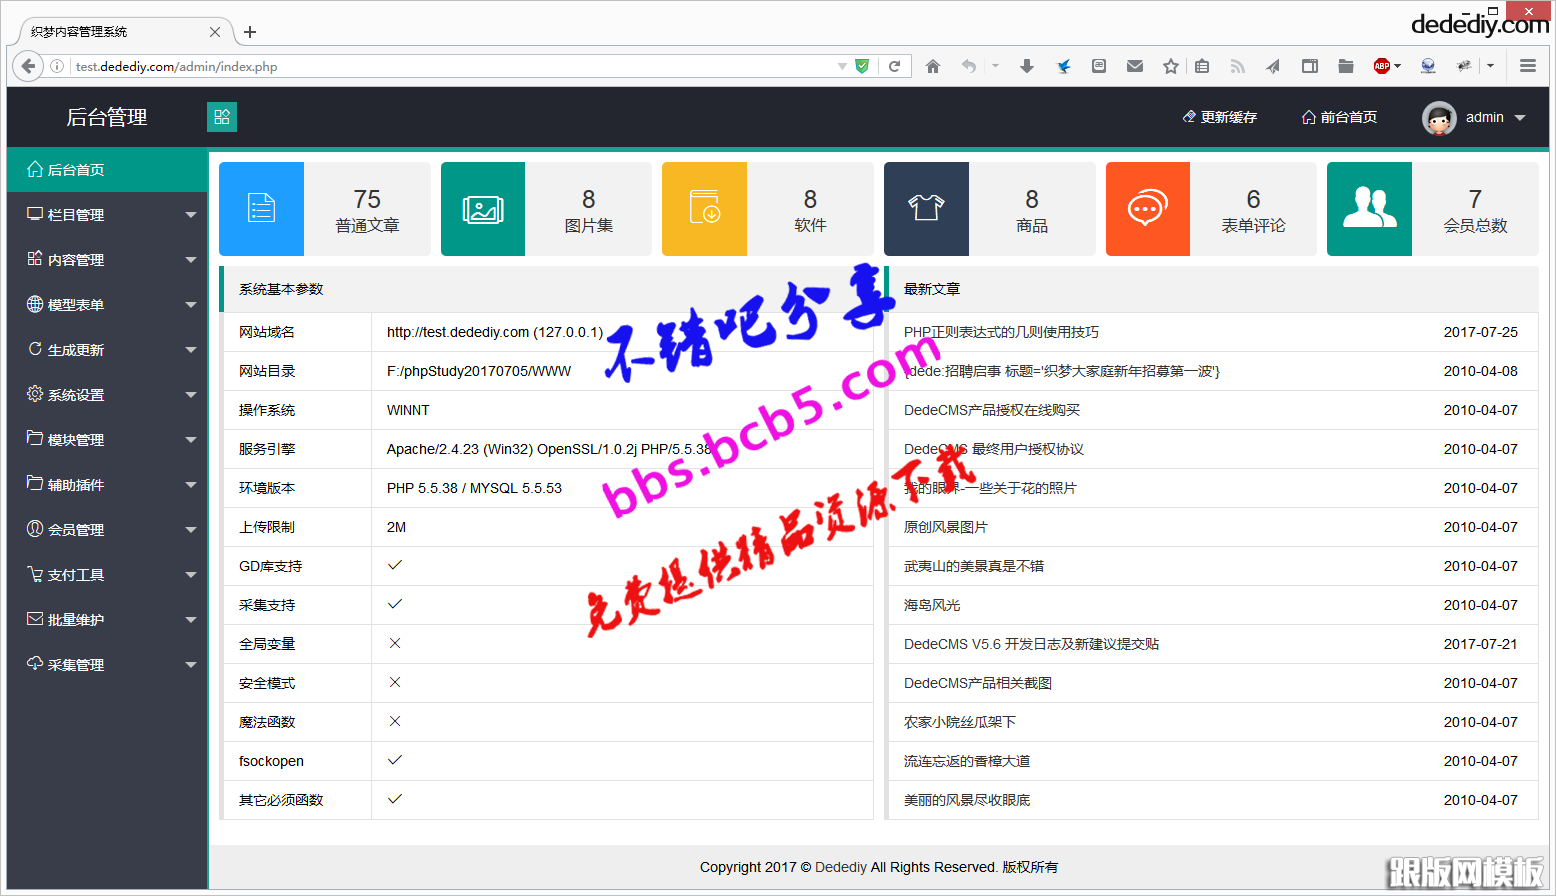Click the orange comment bubble icon tile

tap(1148, 209)
